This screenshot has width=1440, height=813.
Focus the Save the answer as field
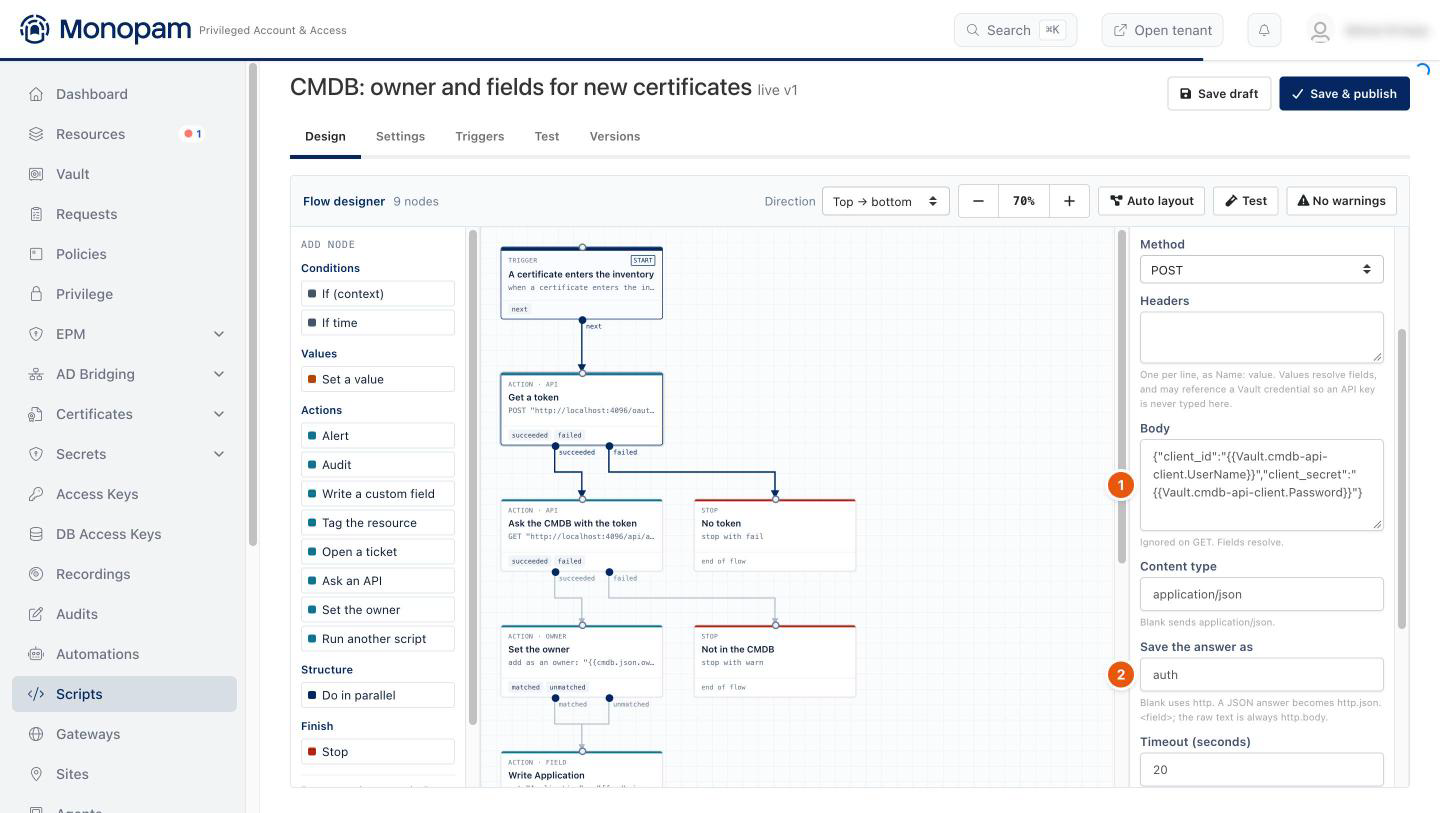[1261, 675]
